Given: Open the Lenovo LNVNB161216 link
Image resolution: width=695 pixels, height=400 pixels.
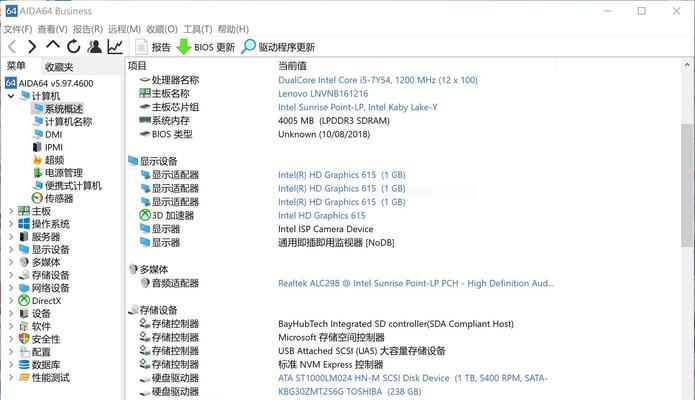Looking at the screenshot, I should click(x=323, y=94).
